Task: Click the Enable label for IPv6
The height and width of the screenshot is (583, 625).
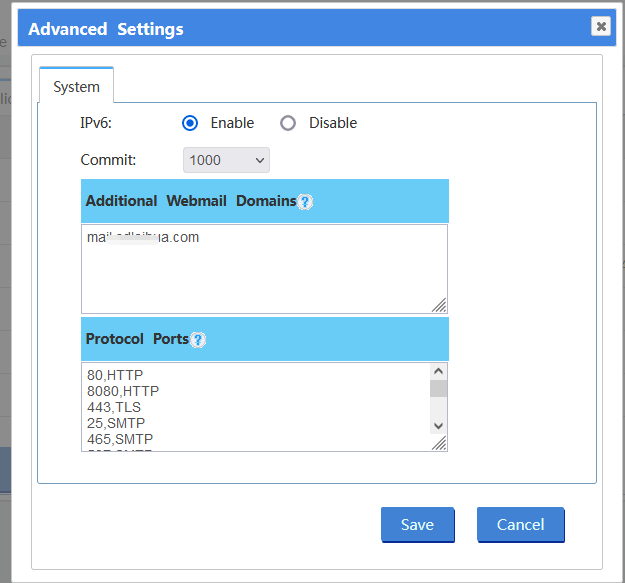Action: click(x=232, y=123)
